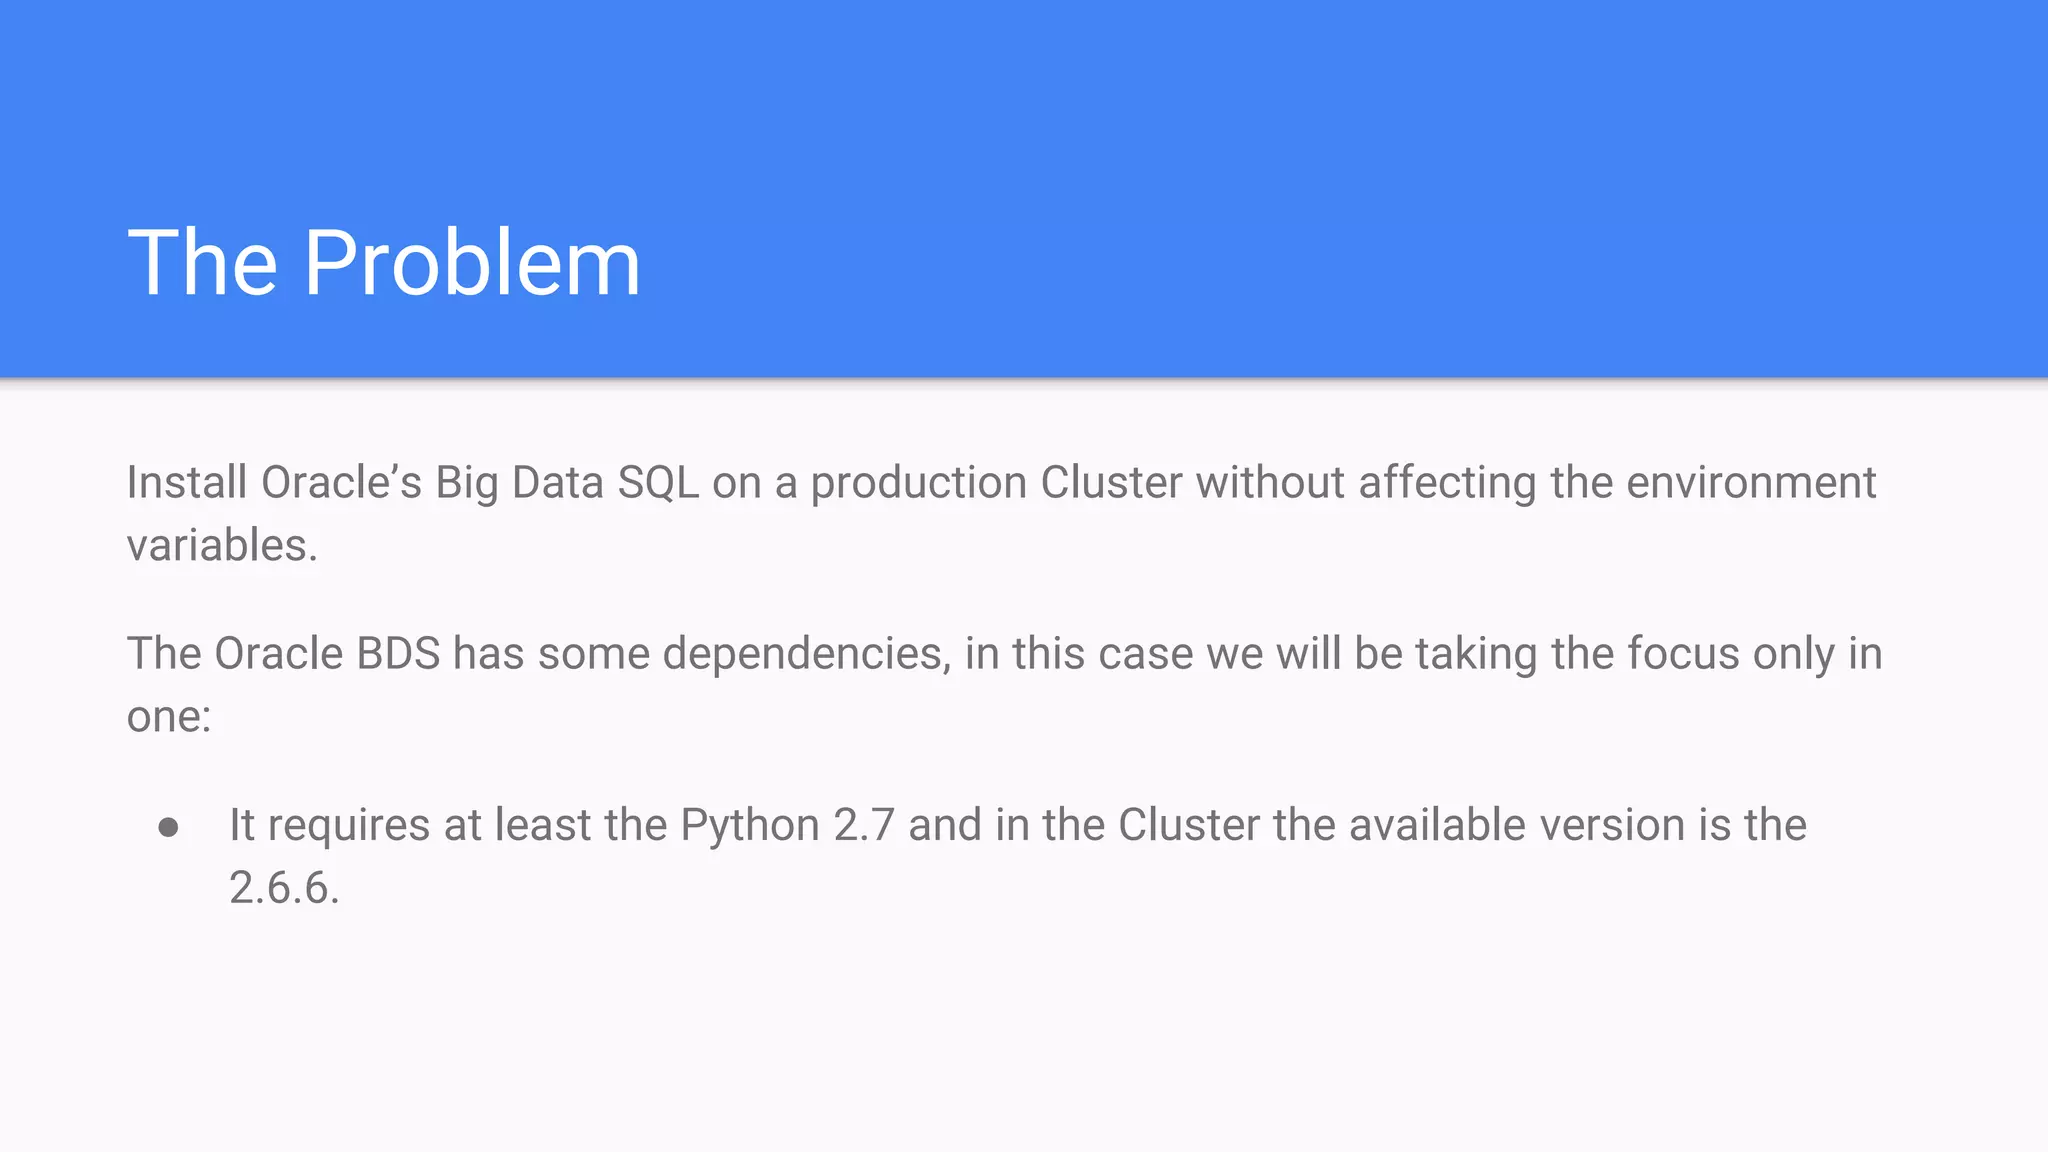Image resolution: width=2048 pixels, height=1152 pixels.
Task: Click the word "production" in the body text
Action: click(918, 483)
